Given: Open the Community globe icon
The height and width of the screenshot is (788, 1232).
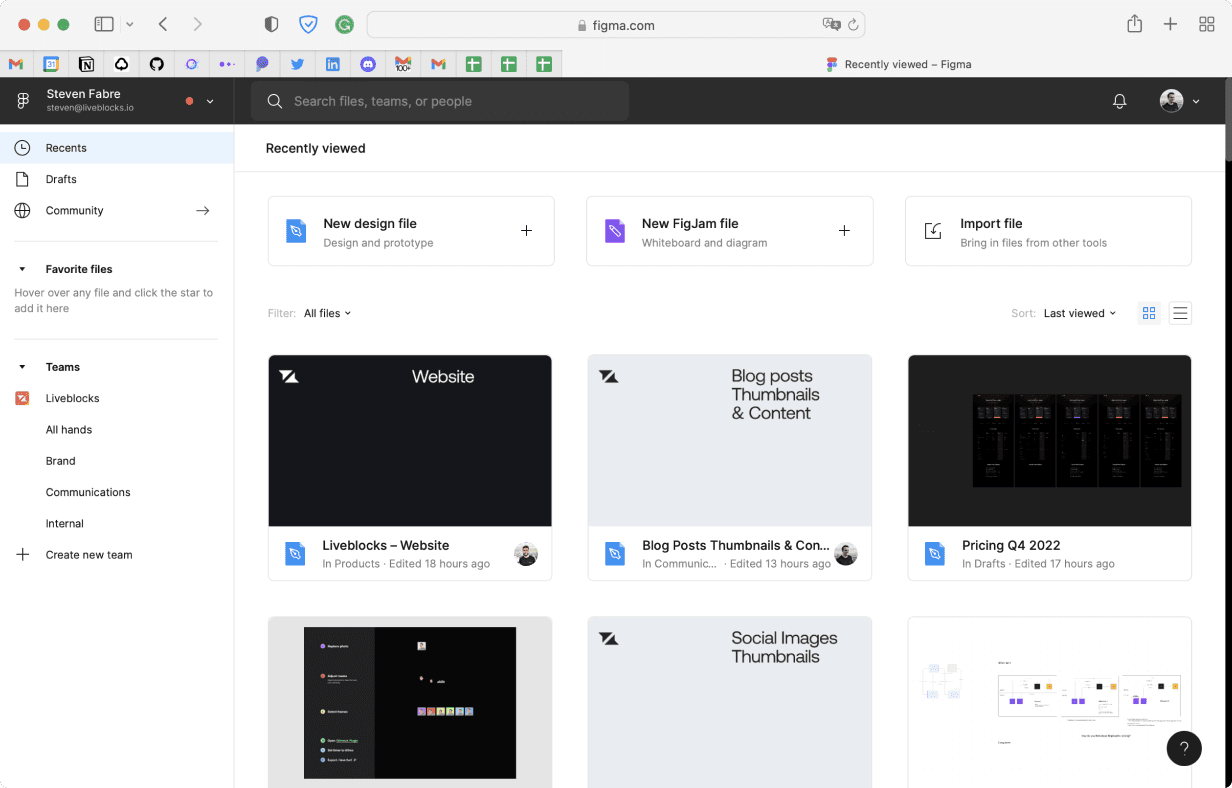Looking at the screenshot, I should click(22, 210).
